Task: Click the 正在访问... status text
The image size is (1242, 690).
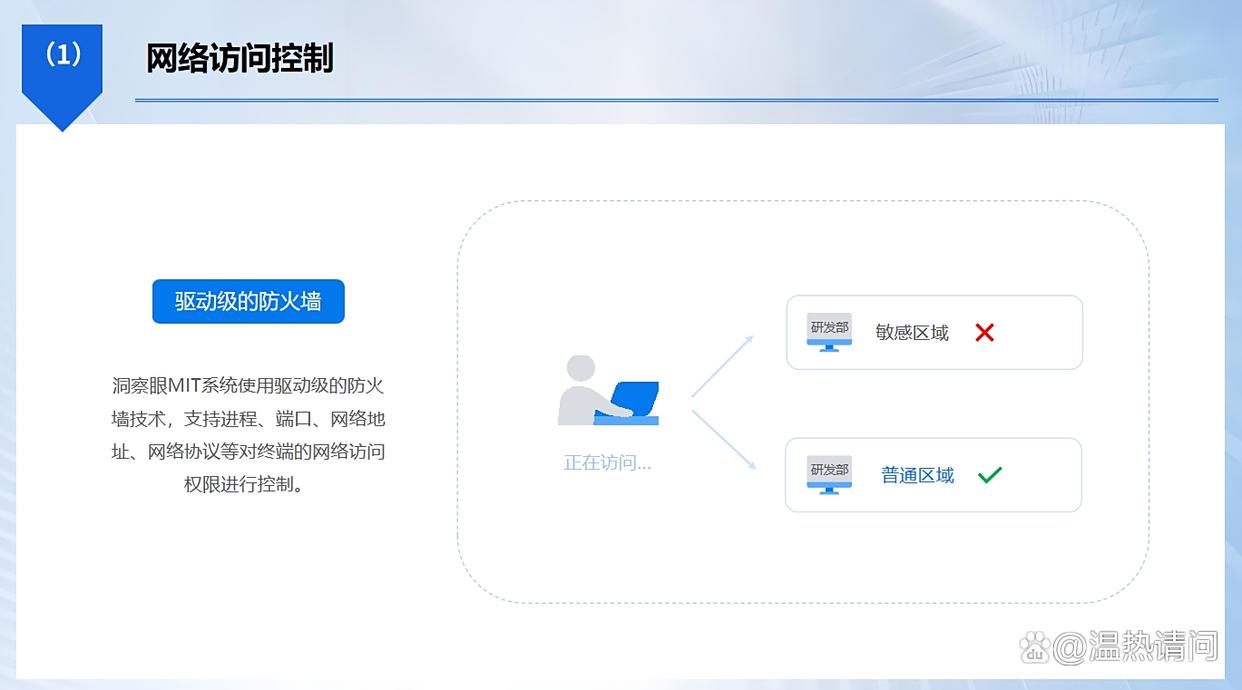Action: coord(608,463)
